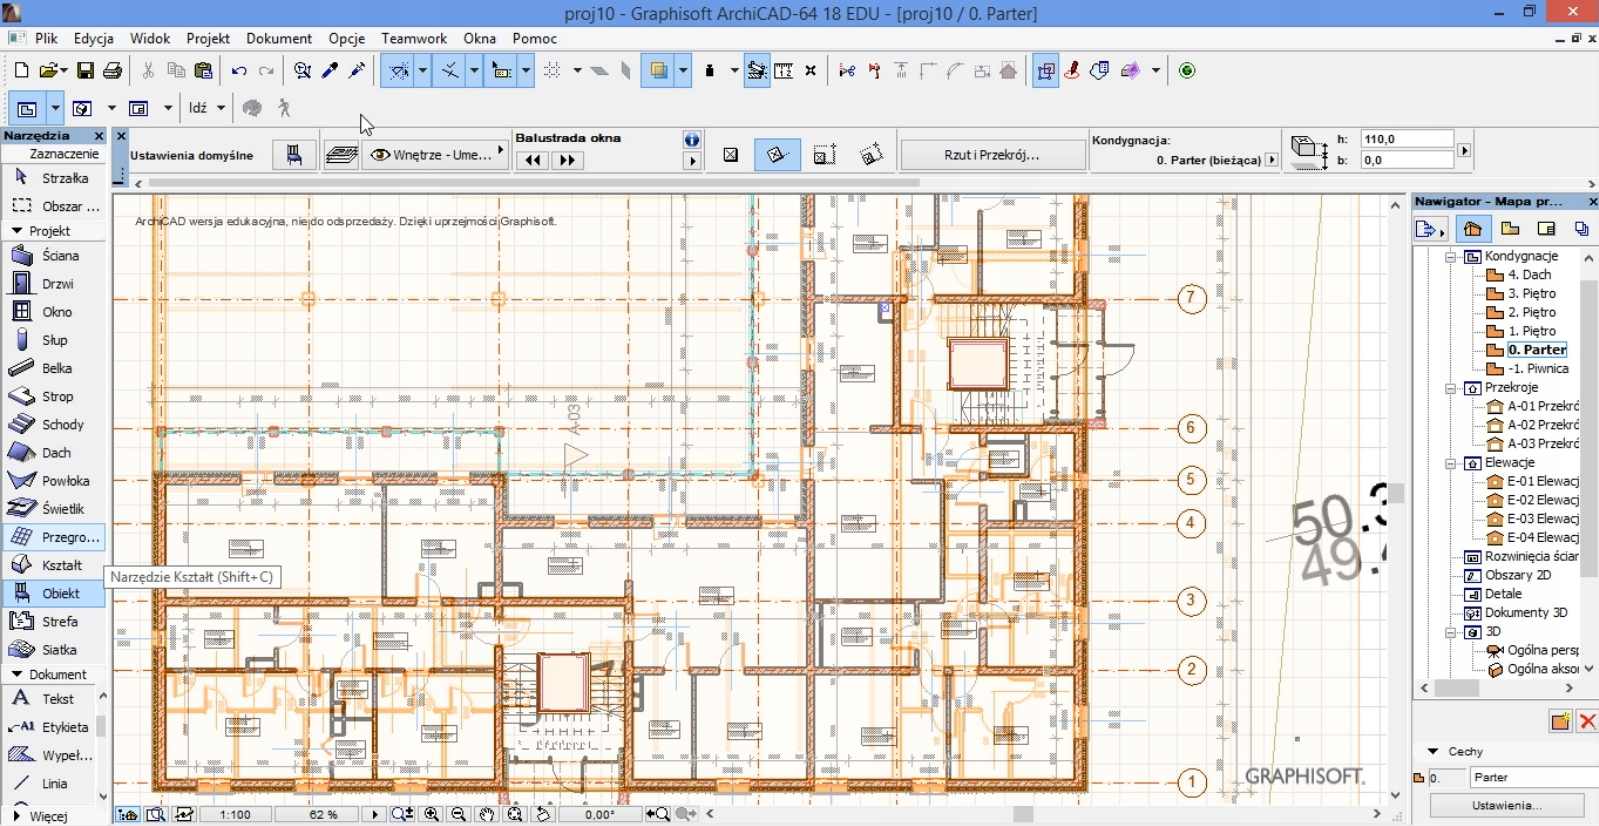
Task: Click the Rzut i Przekrój button
Action: pyautogui.click(x=992, y=155)
